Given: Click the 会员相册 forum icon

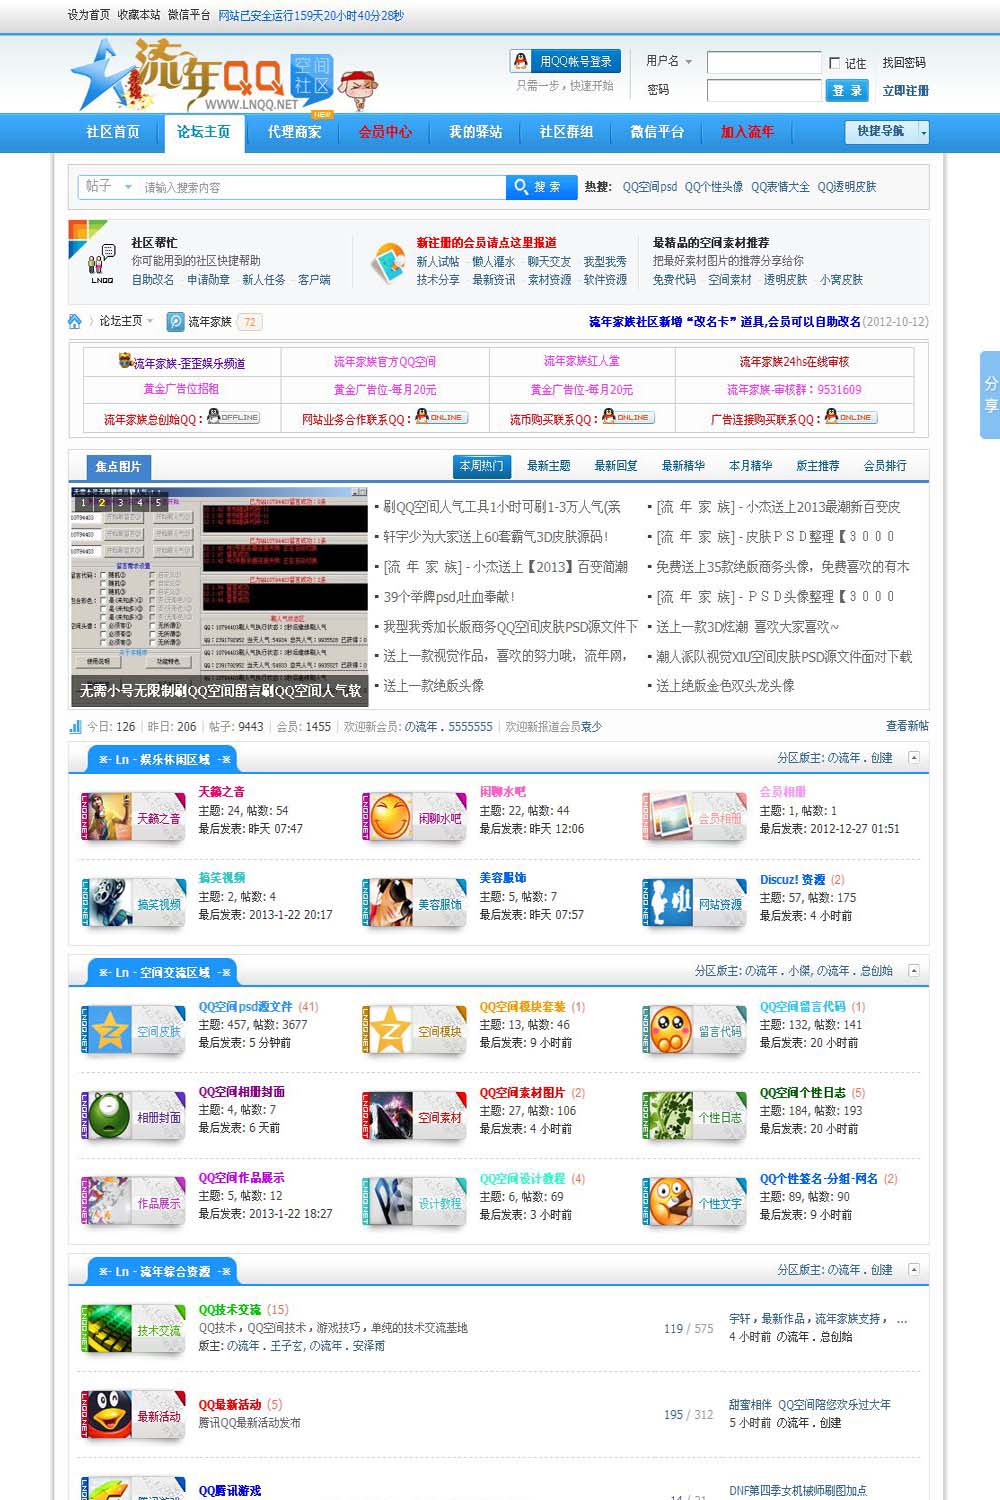Looking at the screenshot, I should (x=694, y=817).
